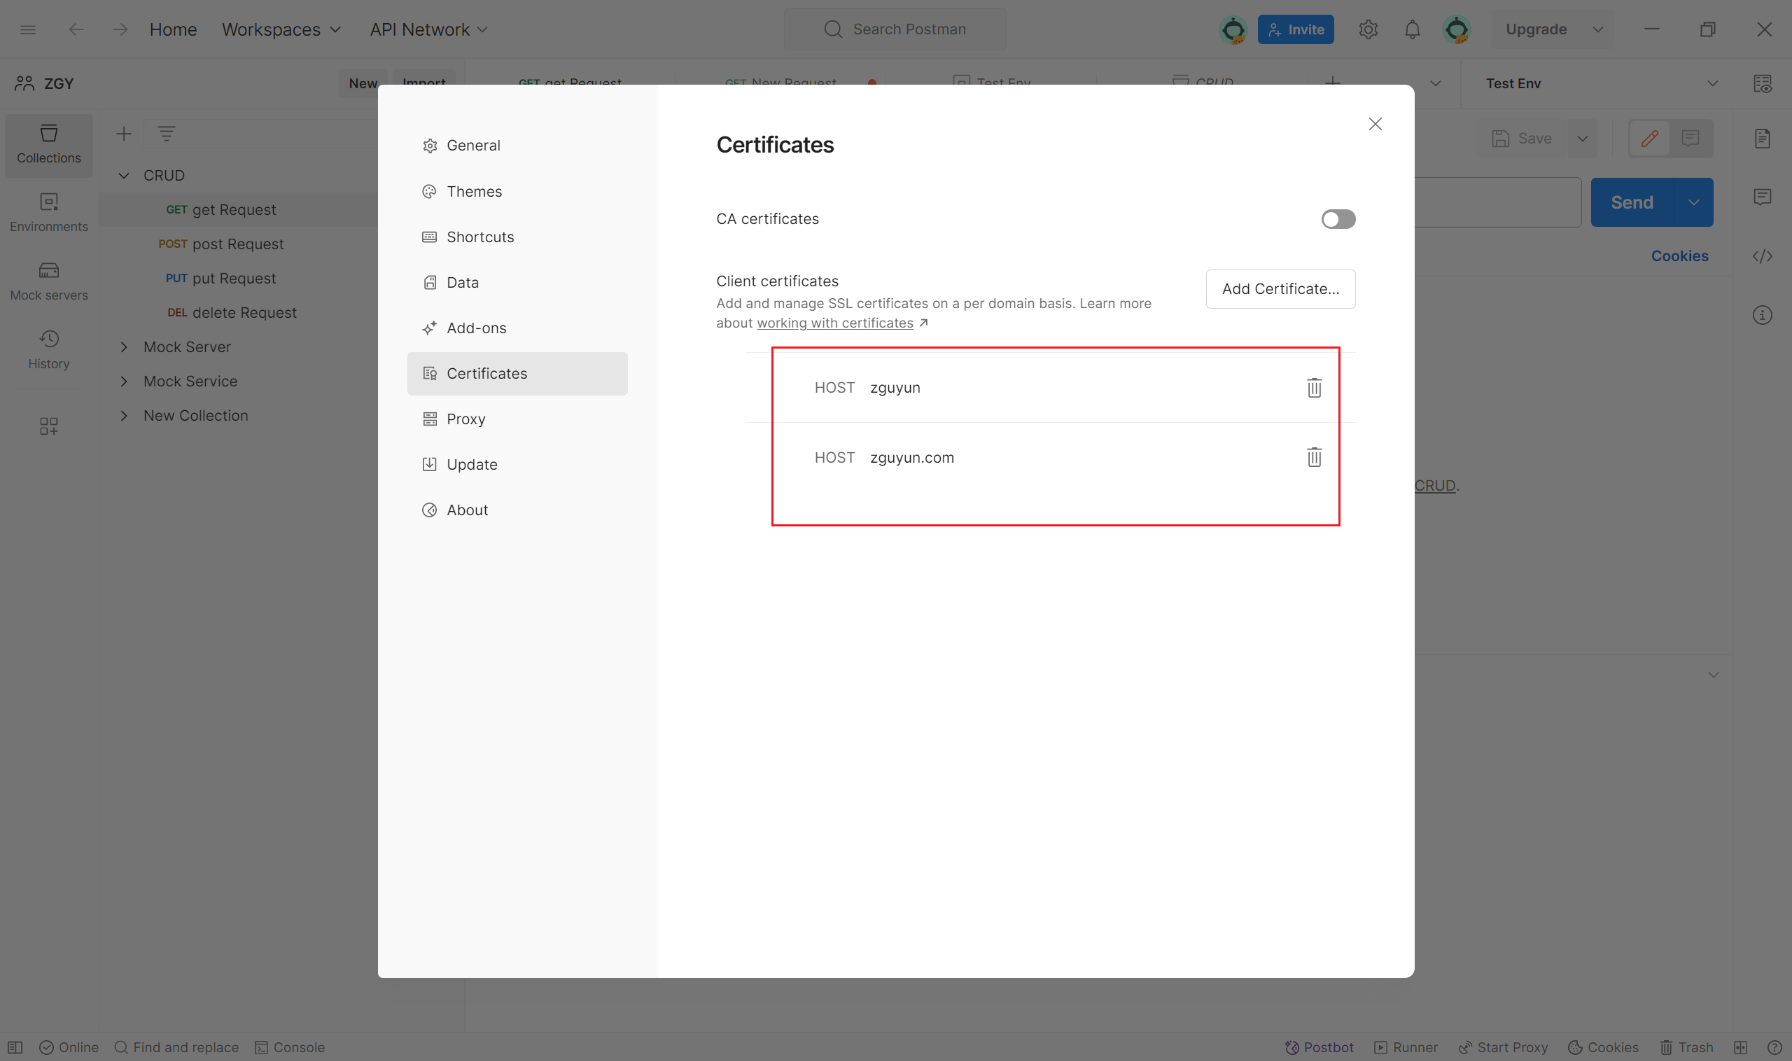
Task: Toggle the CA certificates switch
Action: click(x=1338, y=219)
